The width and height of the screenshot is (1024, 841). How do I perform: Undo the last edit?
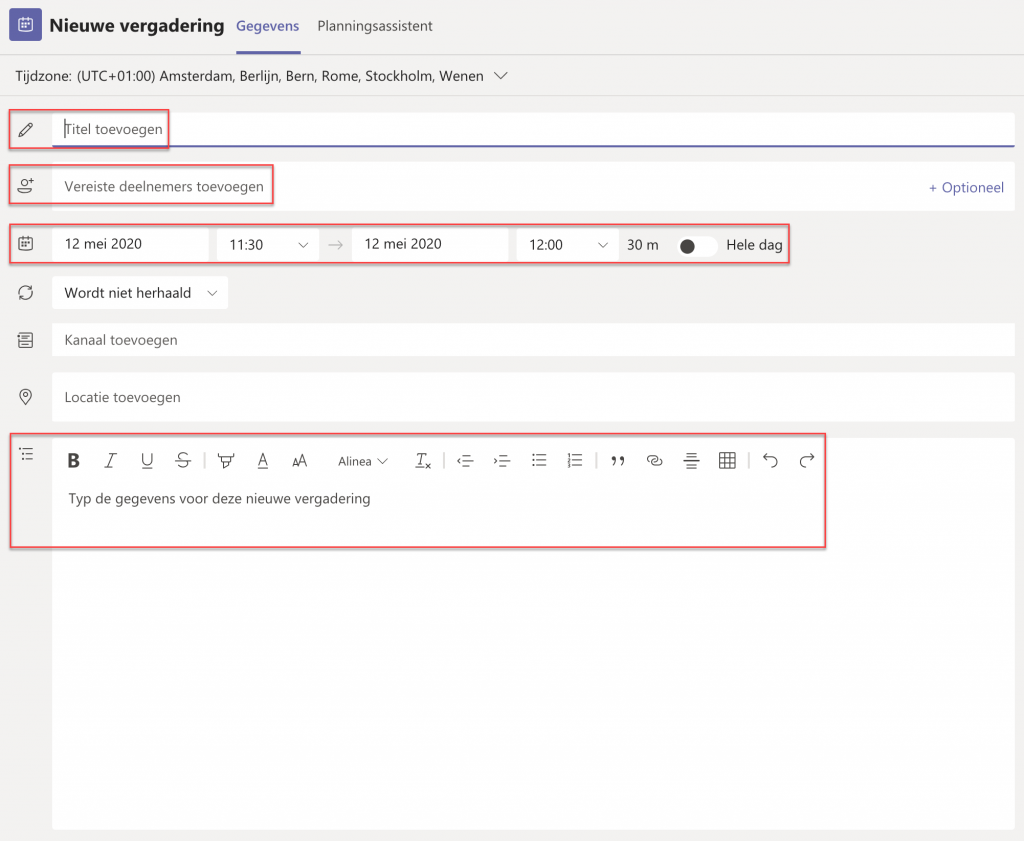[770, 461]
